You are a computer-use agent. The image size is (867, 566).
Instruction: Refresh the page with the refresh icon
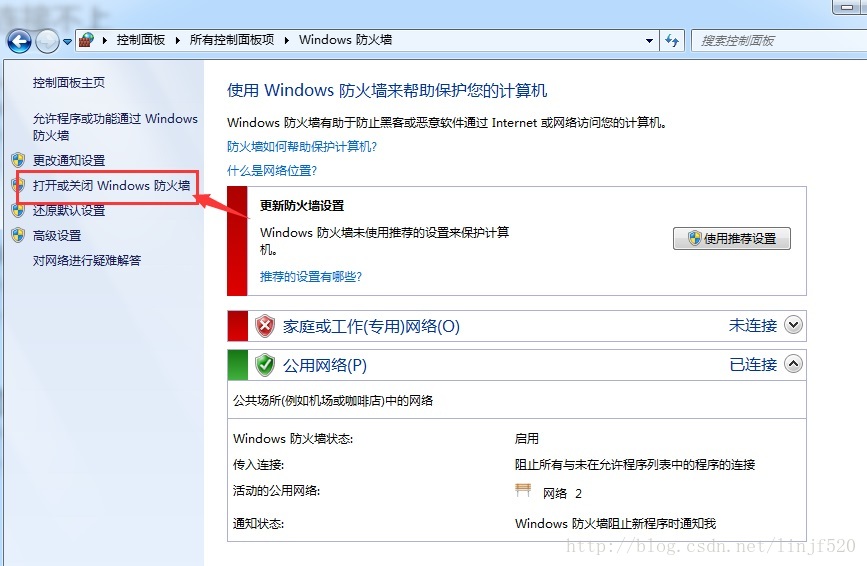(x=672, y=40)
